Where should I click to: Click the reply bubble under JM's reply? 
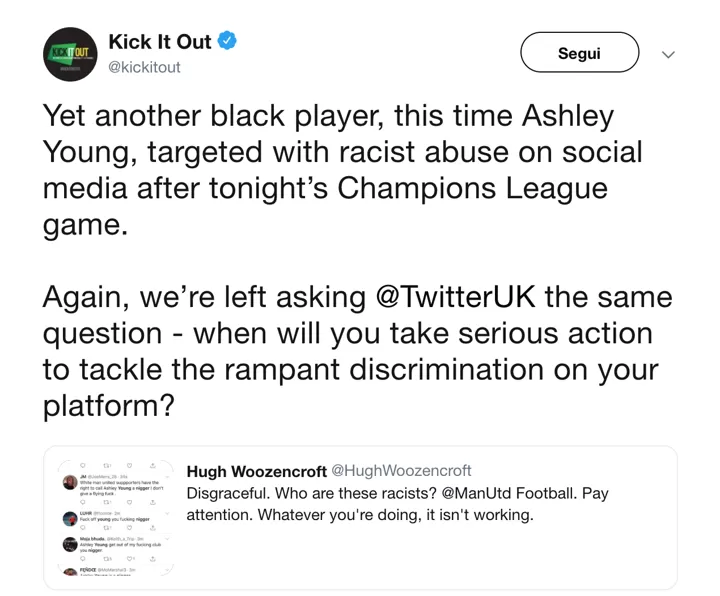point(83,502)
